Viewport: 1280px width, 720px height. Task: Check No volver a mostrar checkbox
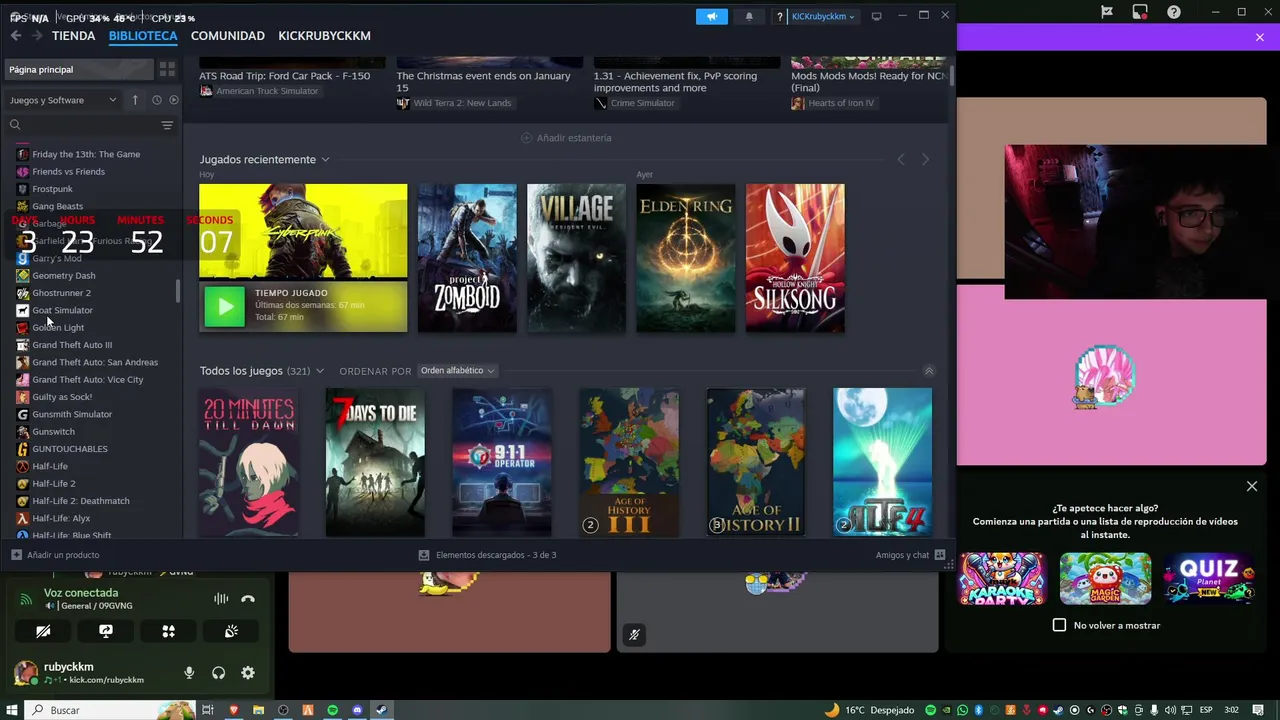tap(1059, 625)
